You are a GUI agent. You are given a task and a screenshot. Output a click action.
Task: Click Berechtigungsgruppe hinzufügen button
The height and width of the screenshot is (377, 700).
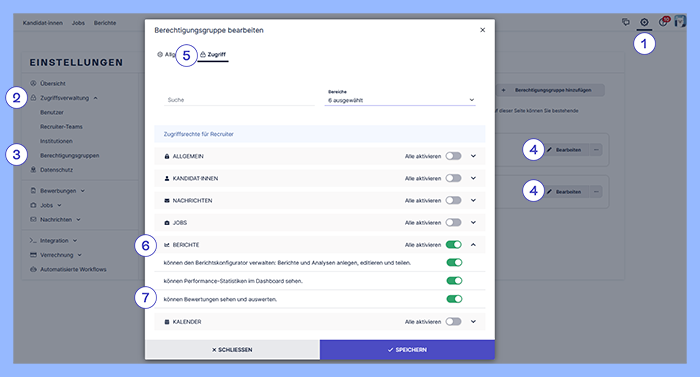[550, 90]
